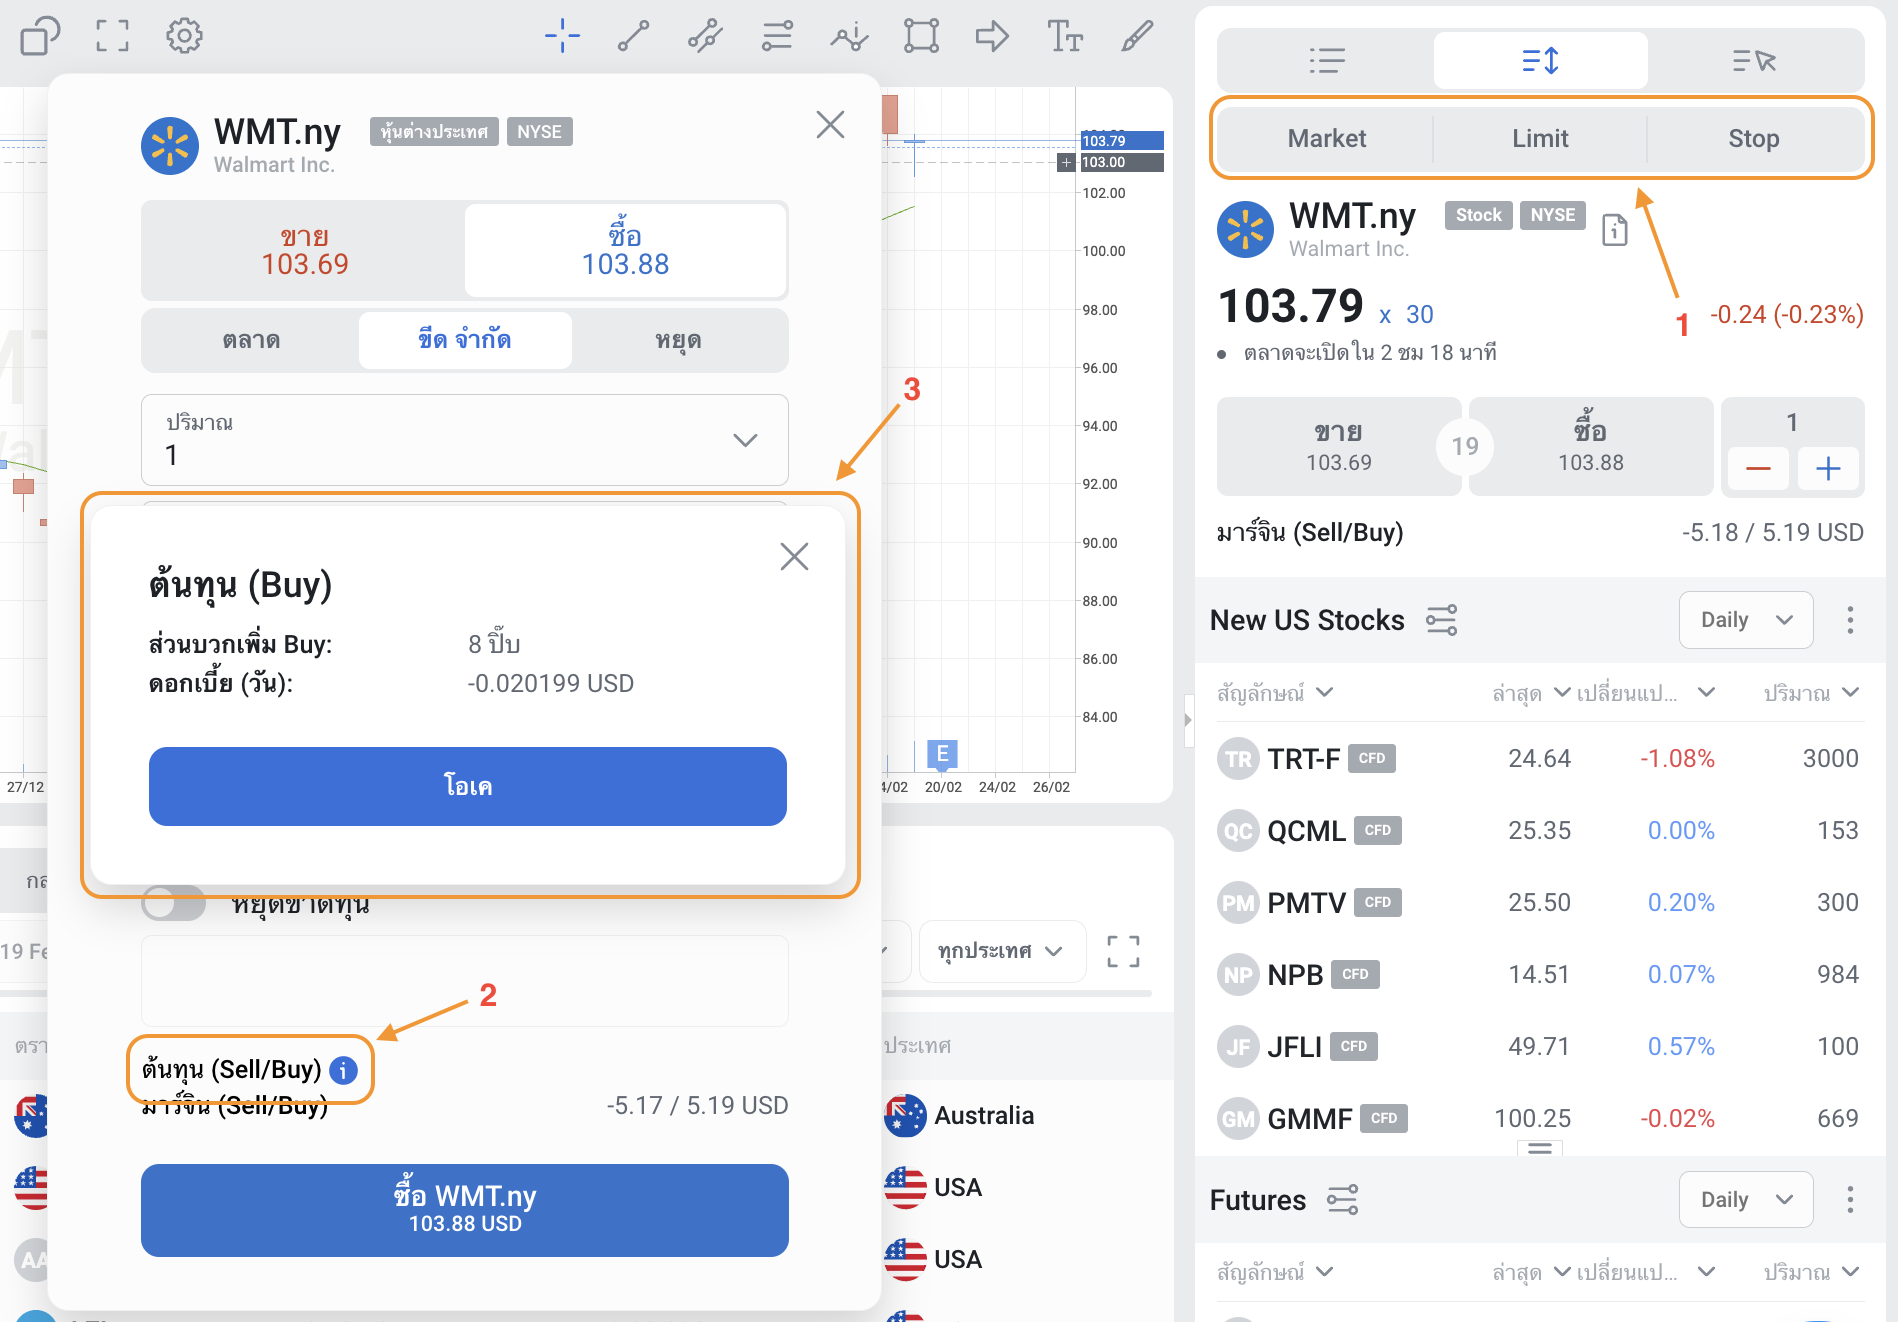Sort New US Stocks by symbol column
This screenshot has height=1322, width=1898.
(x=1275, y=693)
